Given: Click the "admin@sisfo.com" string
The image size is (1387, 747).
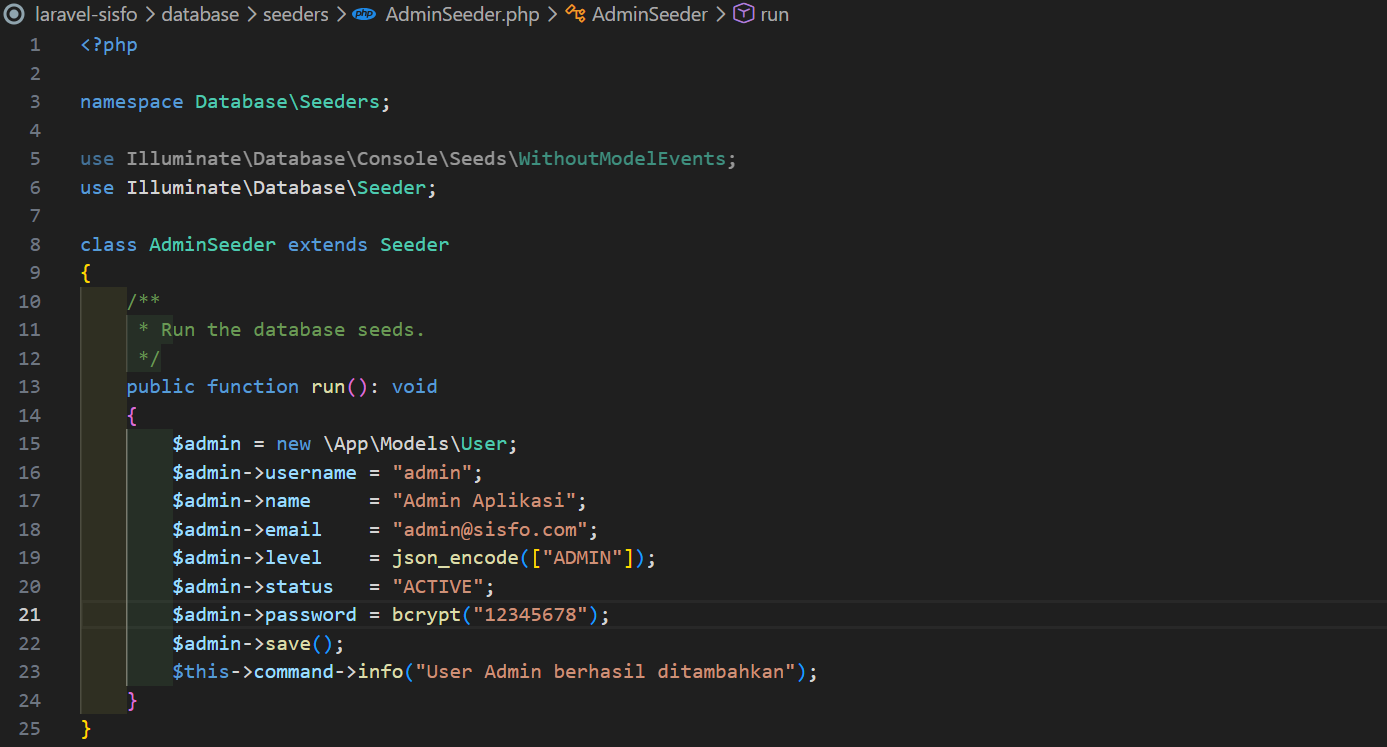Looking at the screenshot, I should [489, 529].
